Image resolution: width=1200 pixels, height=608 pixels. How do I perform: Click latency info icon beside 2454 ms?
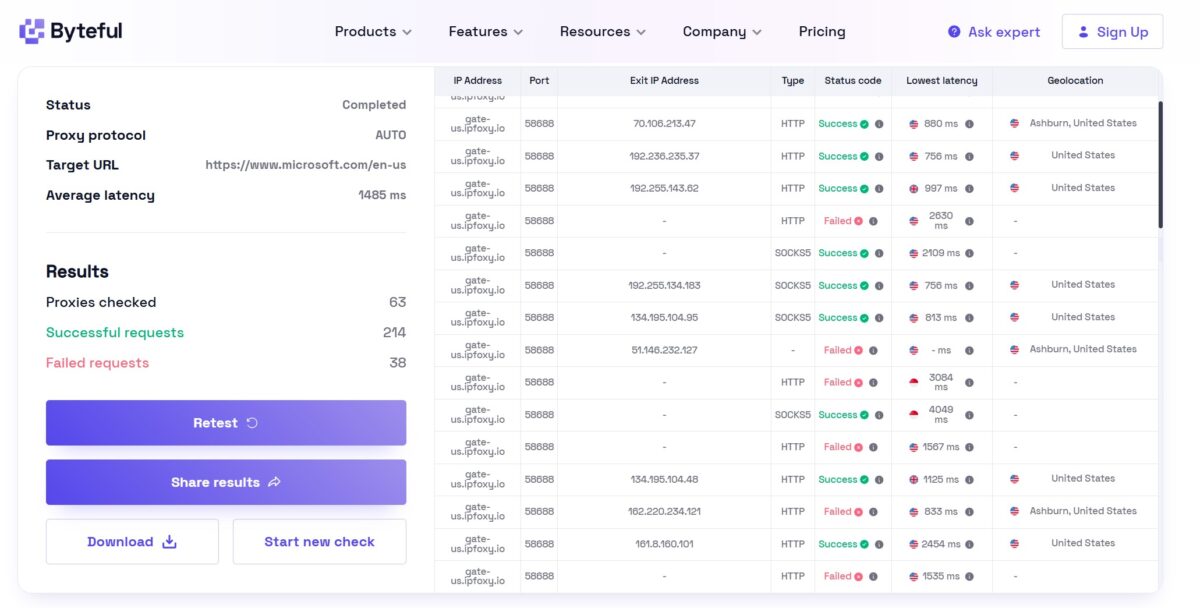(x=969, y=544)
